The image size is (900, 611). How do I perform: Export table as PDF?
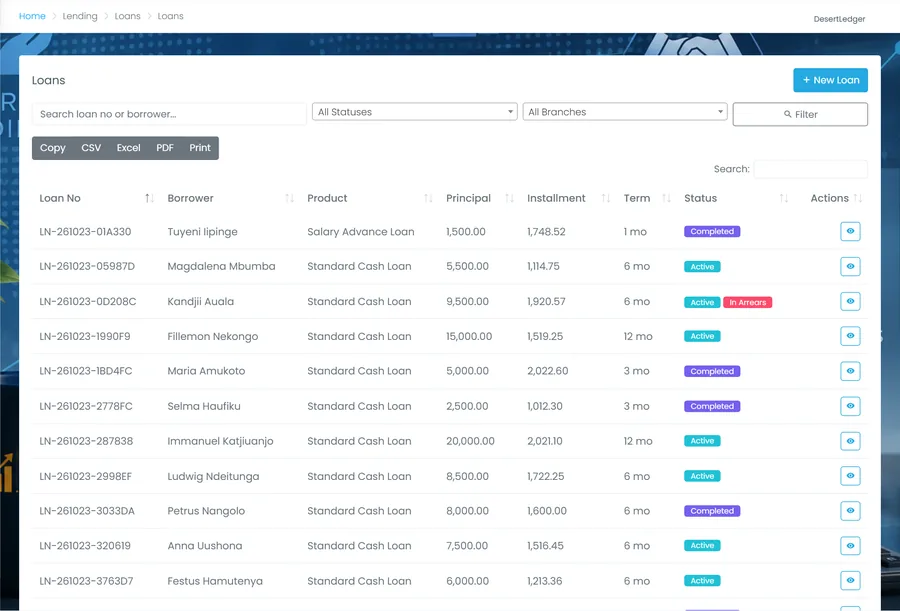[165, 148]
